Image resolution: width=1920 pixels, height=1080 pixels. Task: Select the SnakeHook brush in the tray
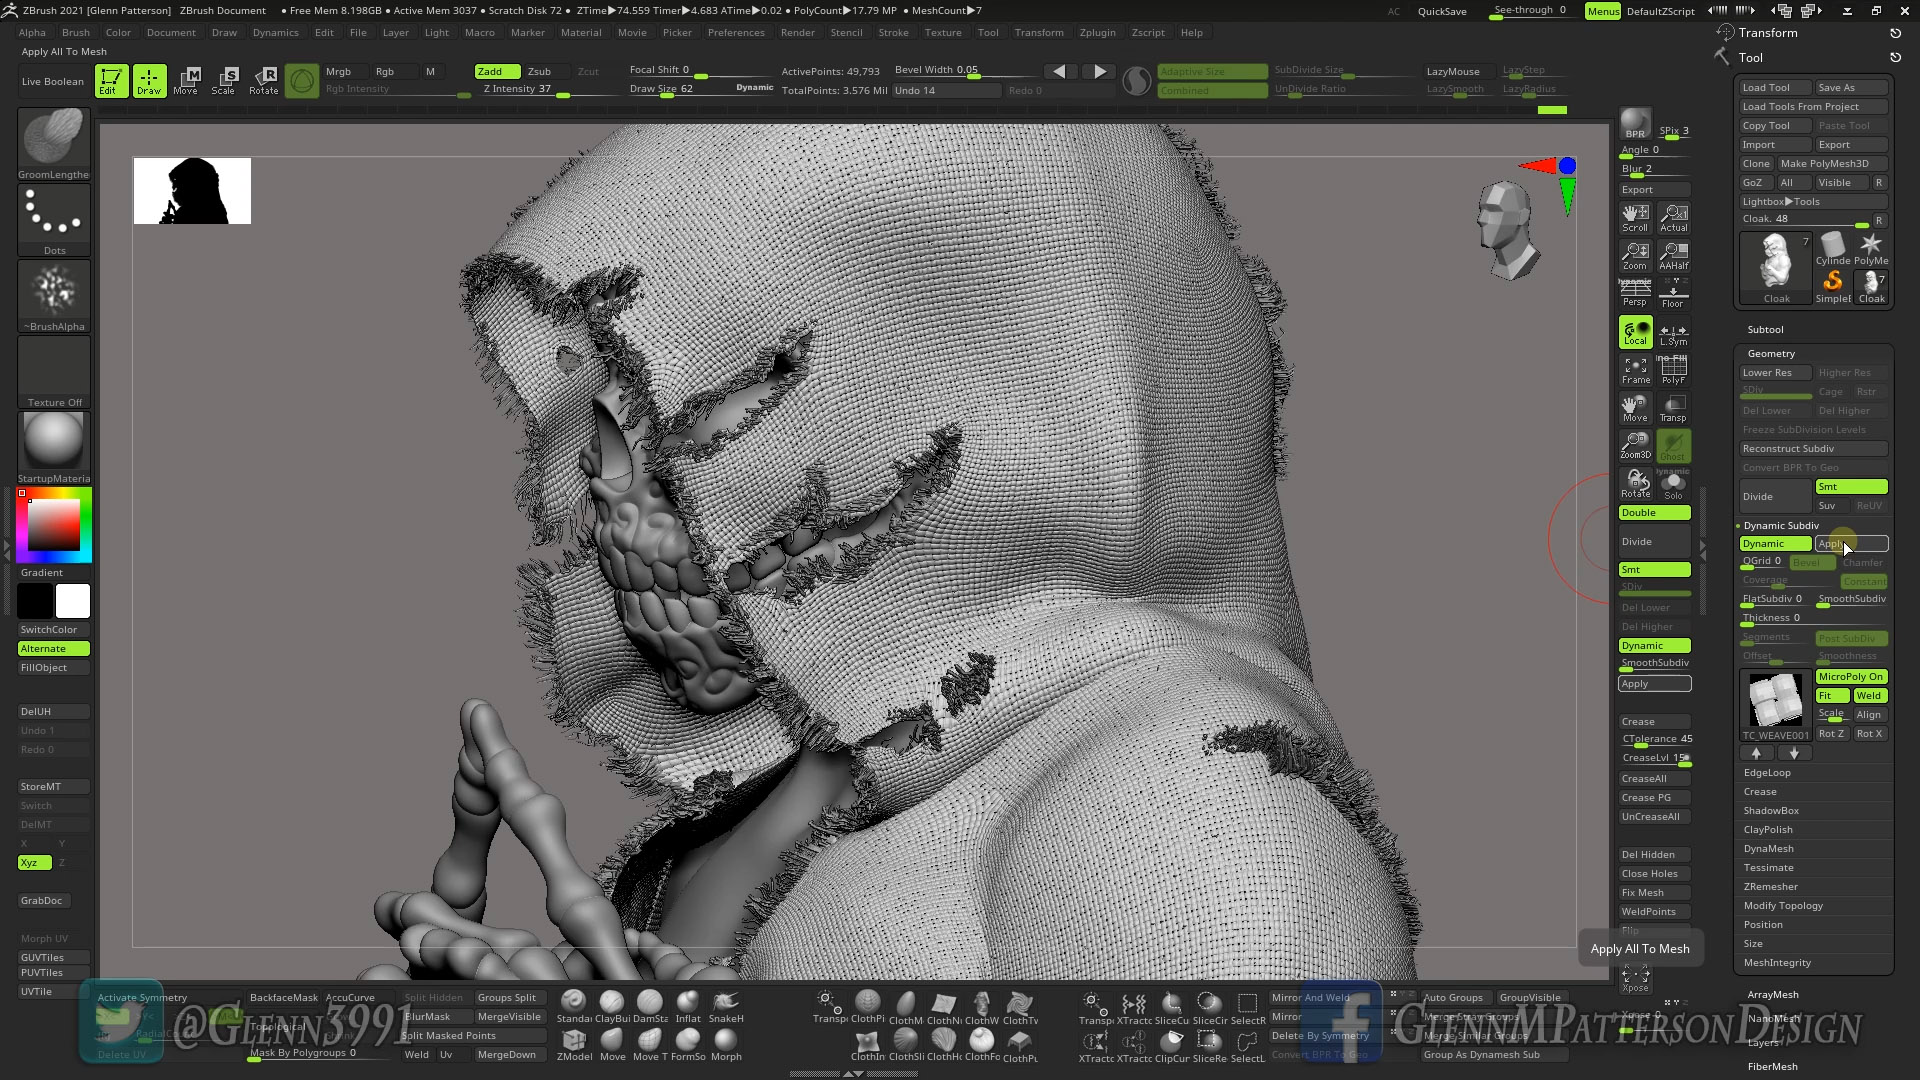[x=726, y=1003]
